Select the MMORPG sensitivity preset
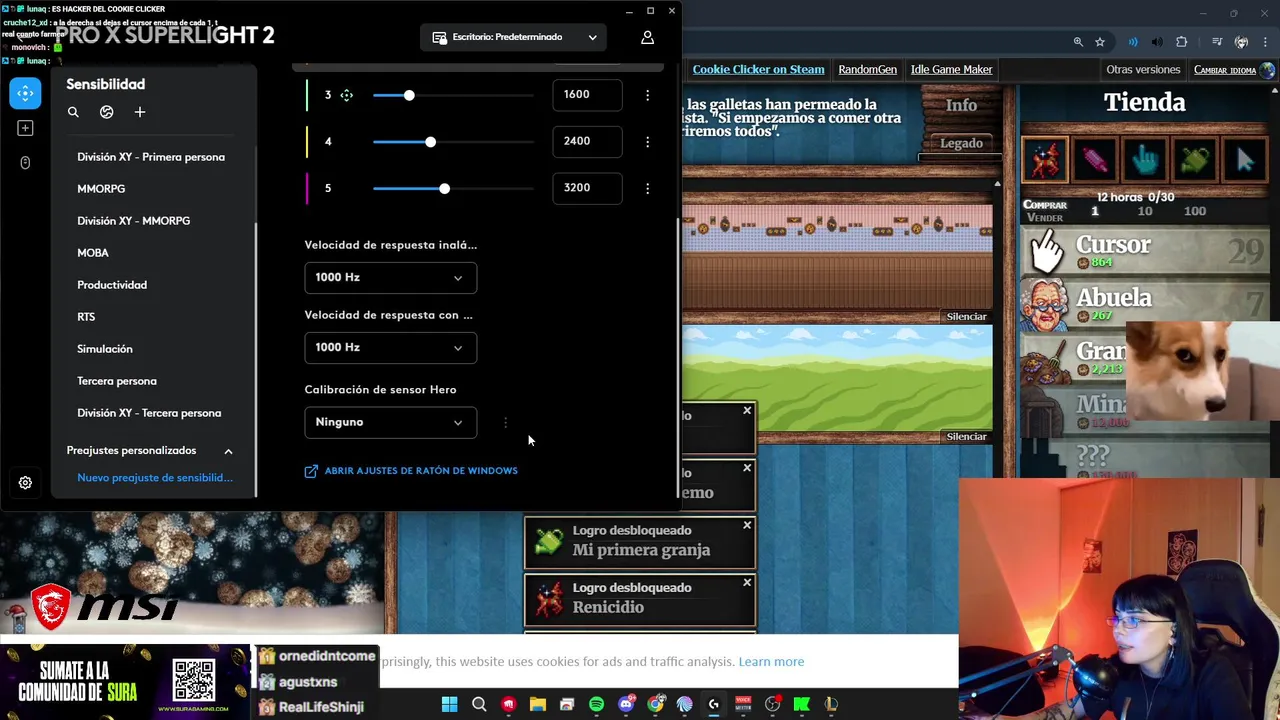 click(x=101, y=189)
